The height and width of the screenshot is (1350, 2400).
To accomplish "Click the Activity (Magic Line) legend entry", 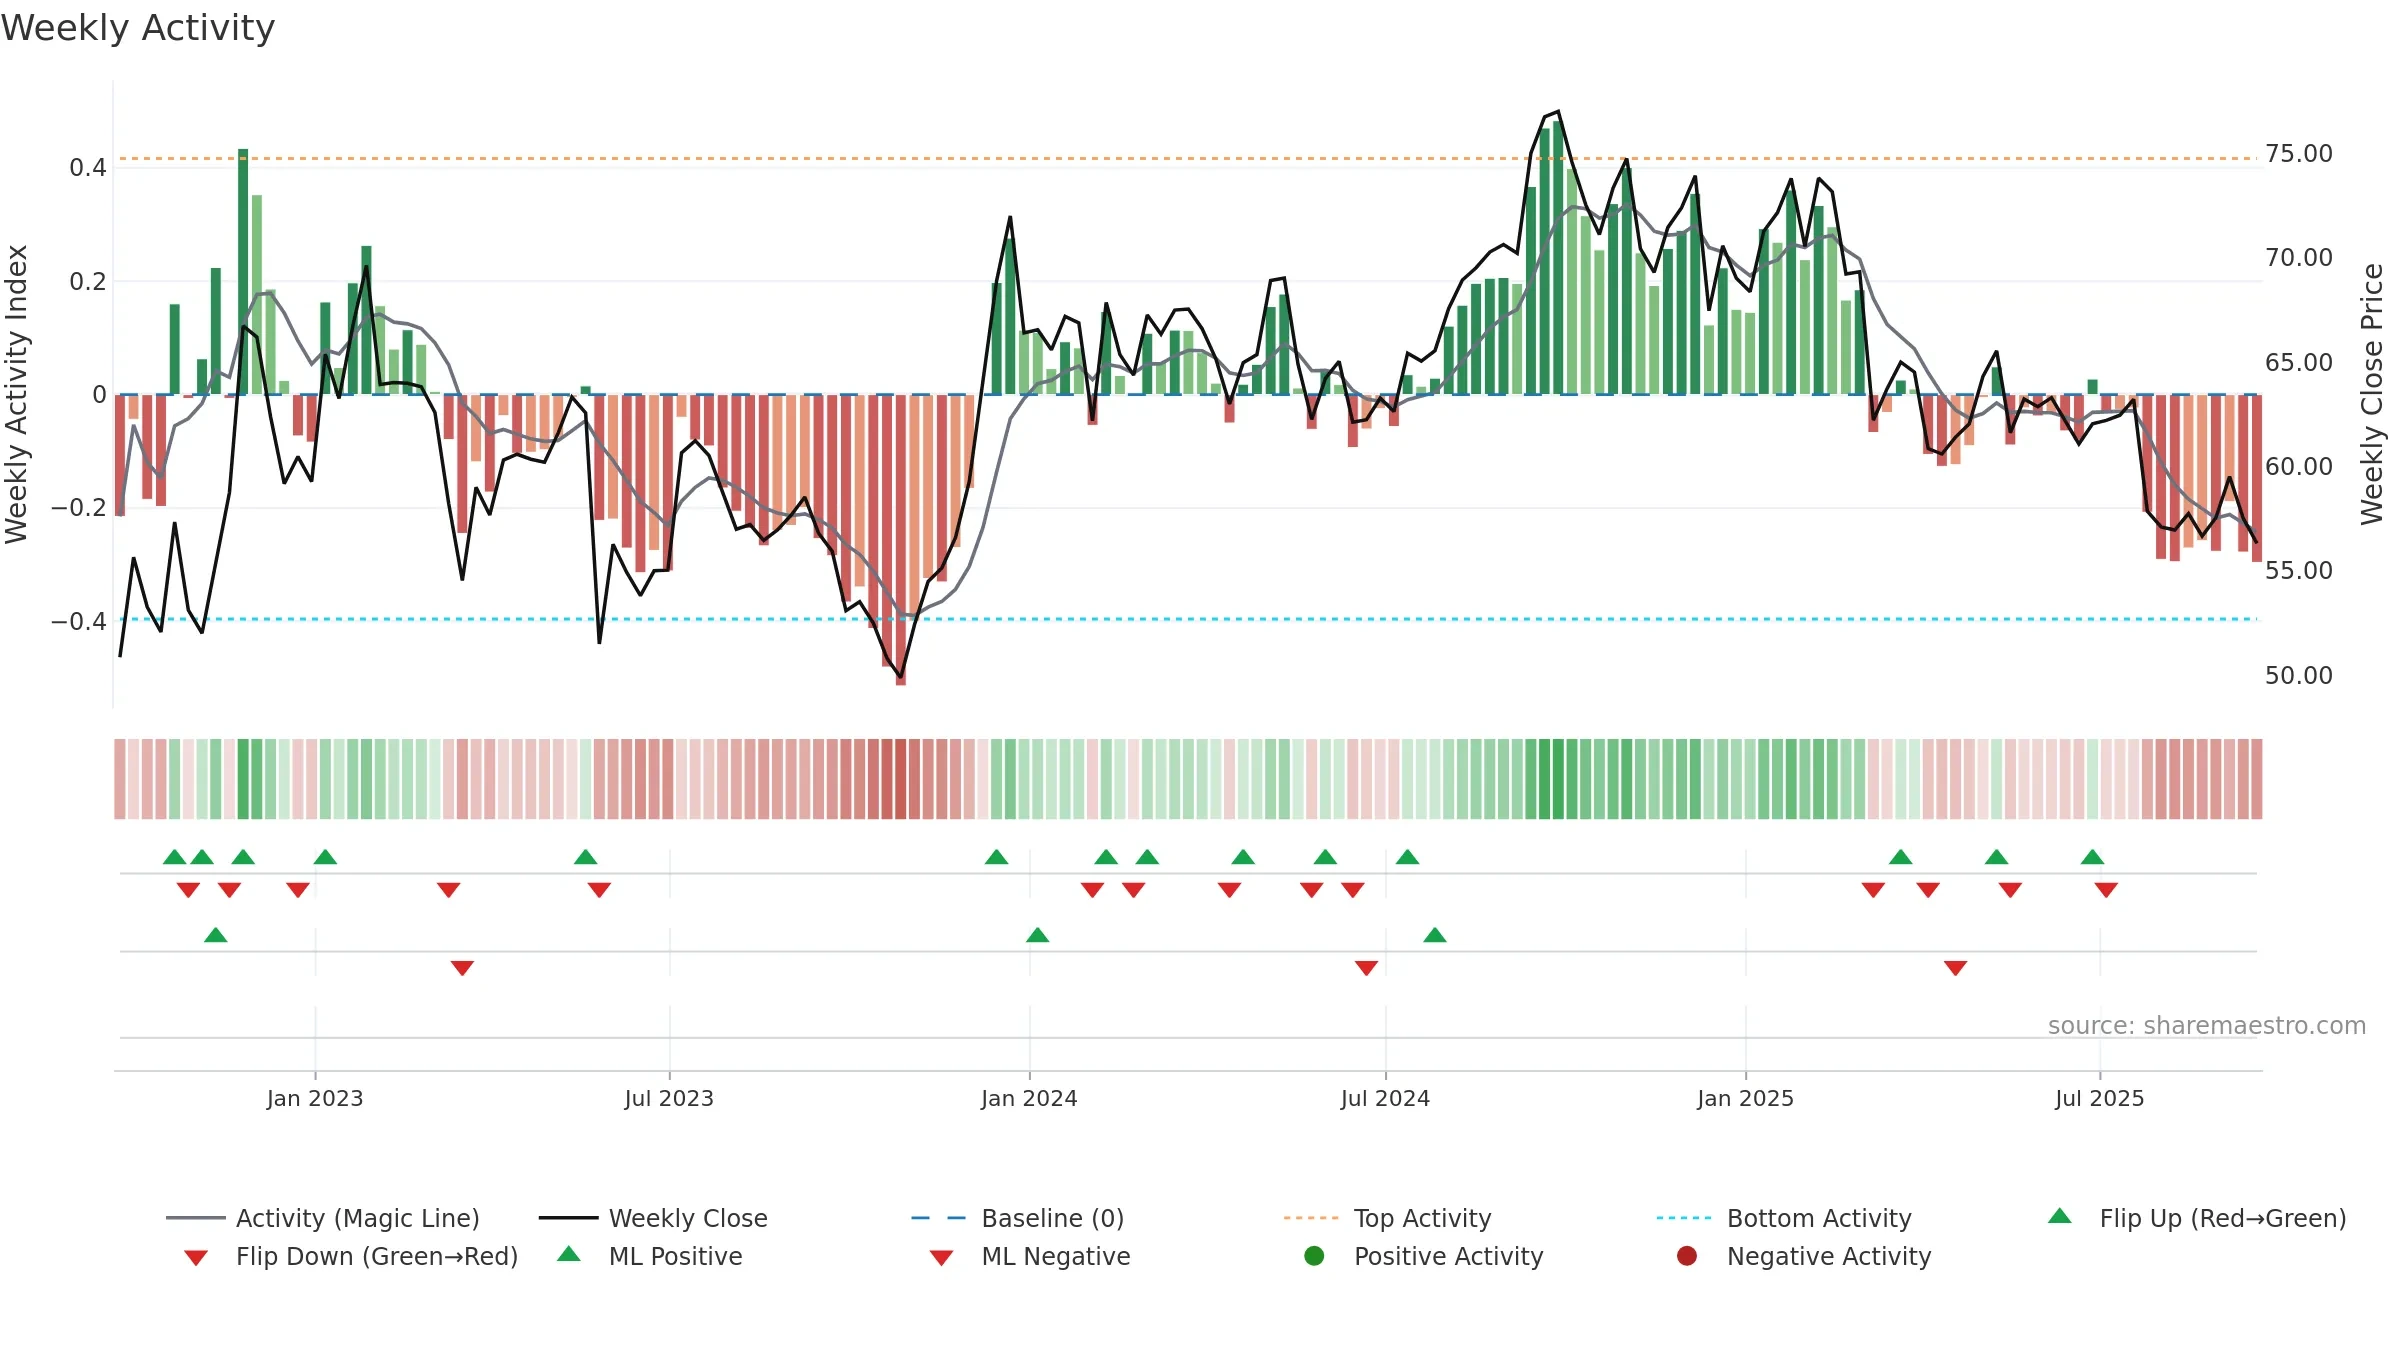I will coord(323,1218).
